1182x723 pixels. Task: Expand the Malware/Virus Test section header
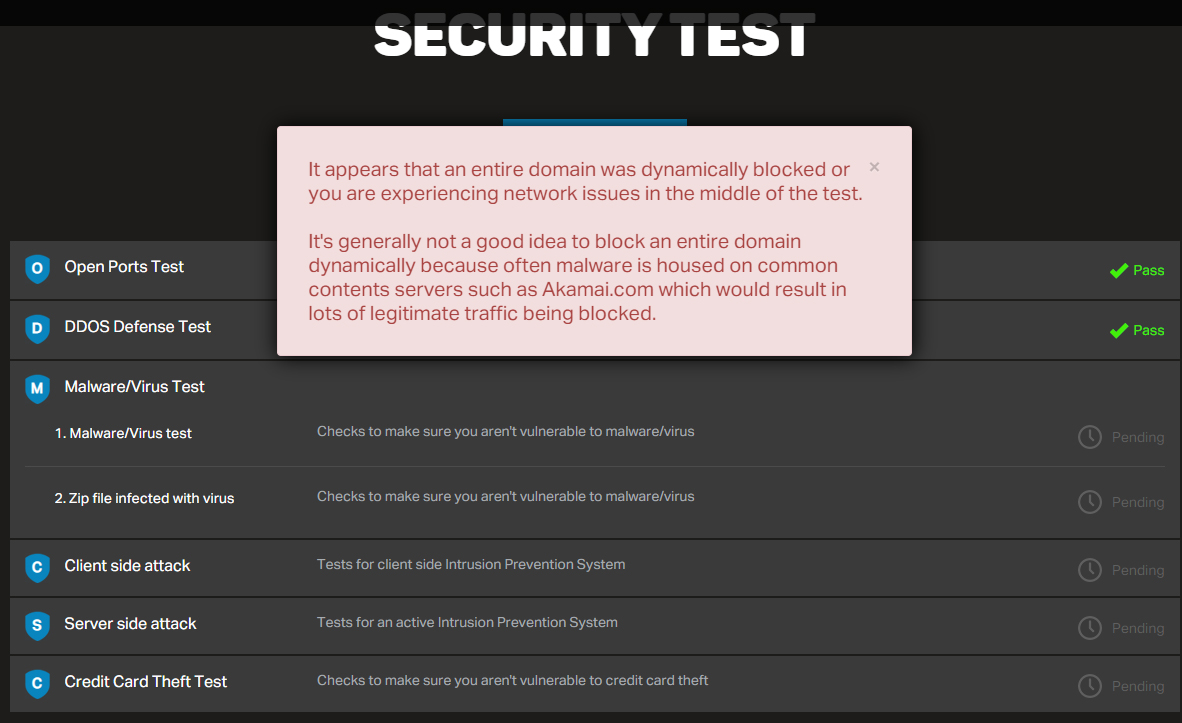coord(134,387)
